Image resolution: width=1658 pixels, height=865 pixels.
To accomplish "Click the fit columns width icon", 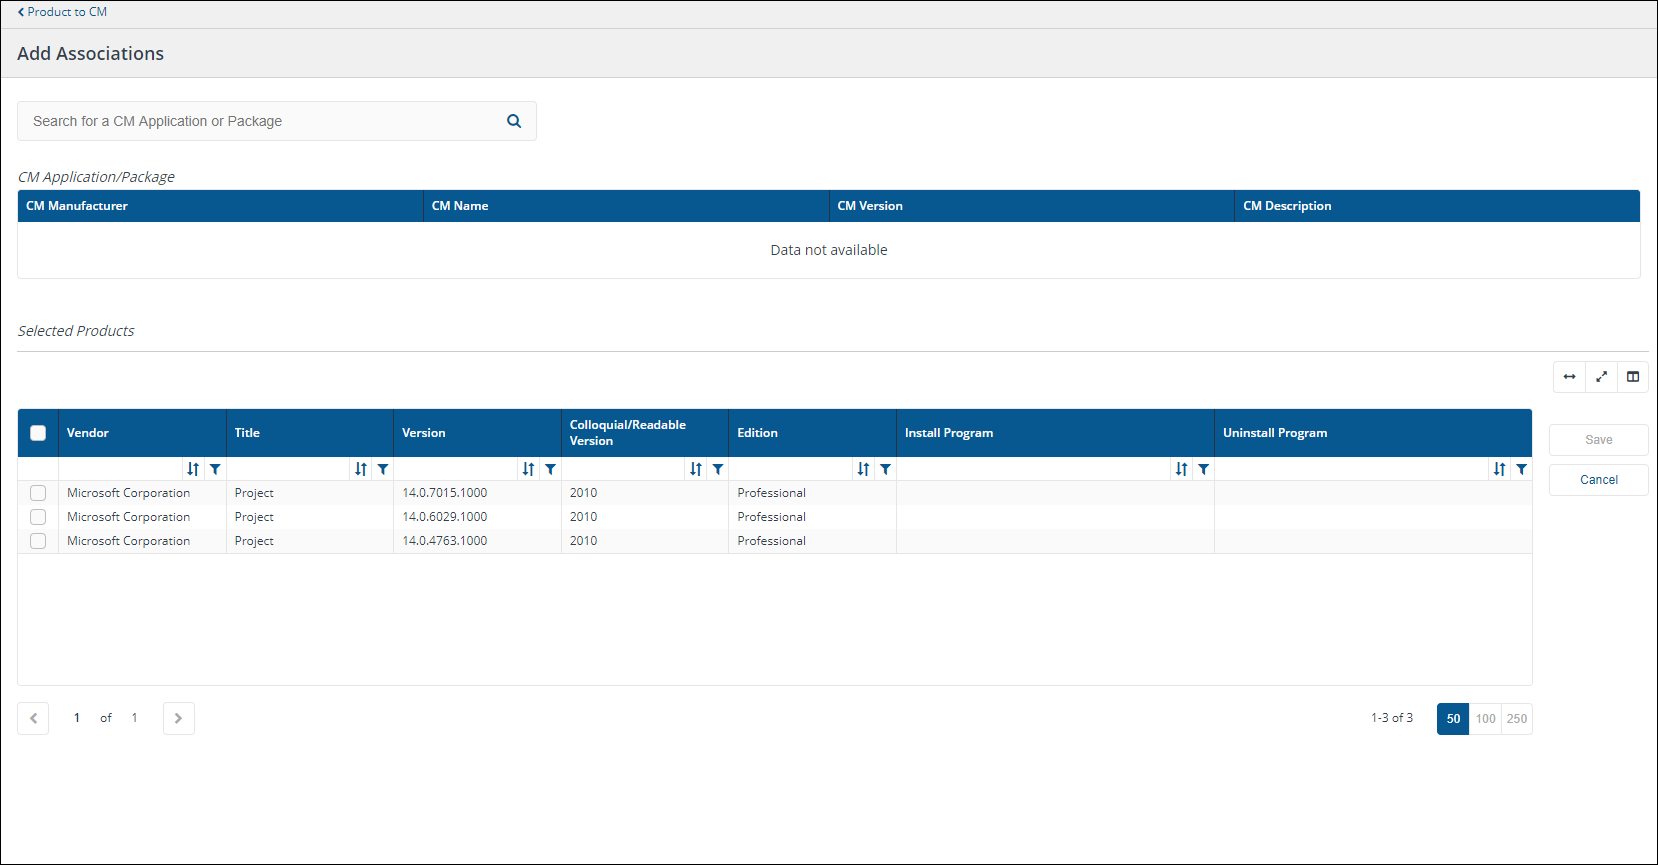I will [1569, 377].
